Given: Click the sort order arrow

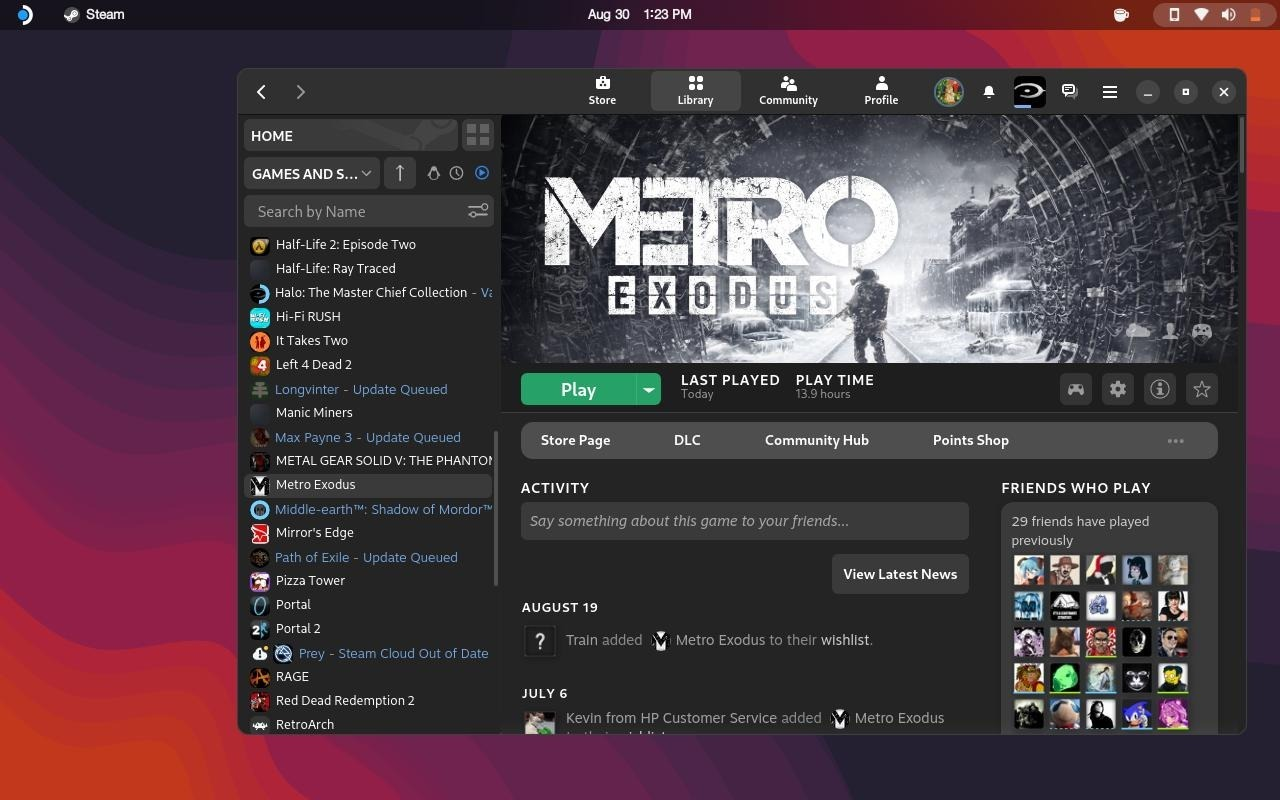Looking at the screenshot, I should (399, 172).
